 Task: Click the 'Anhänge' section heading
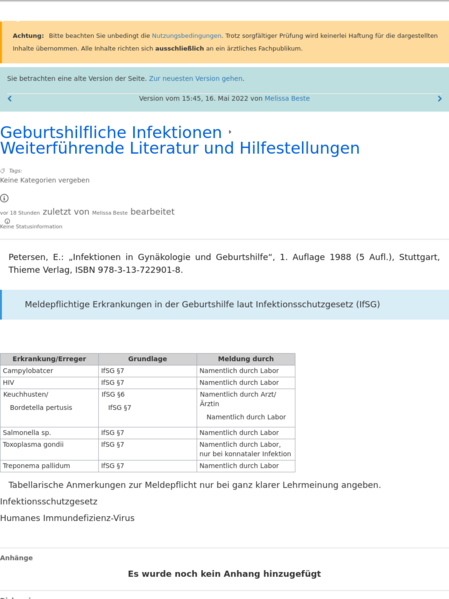click(x=16, y=558)
